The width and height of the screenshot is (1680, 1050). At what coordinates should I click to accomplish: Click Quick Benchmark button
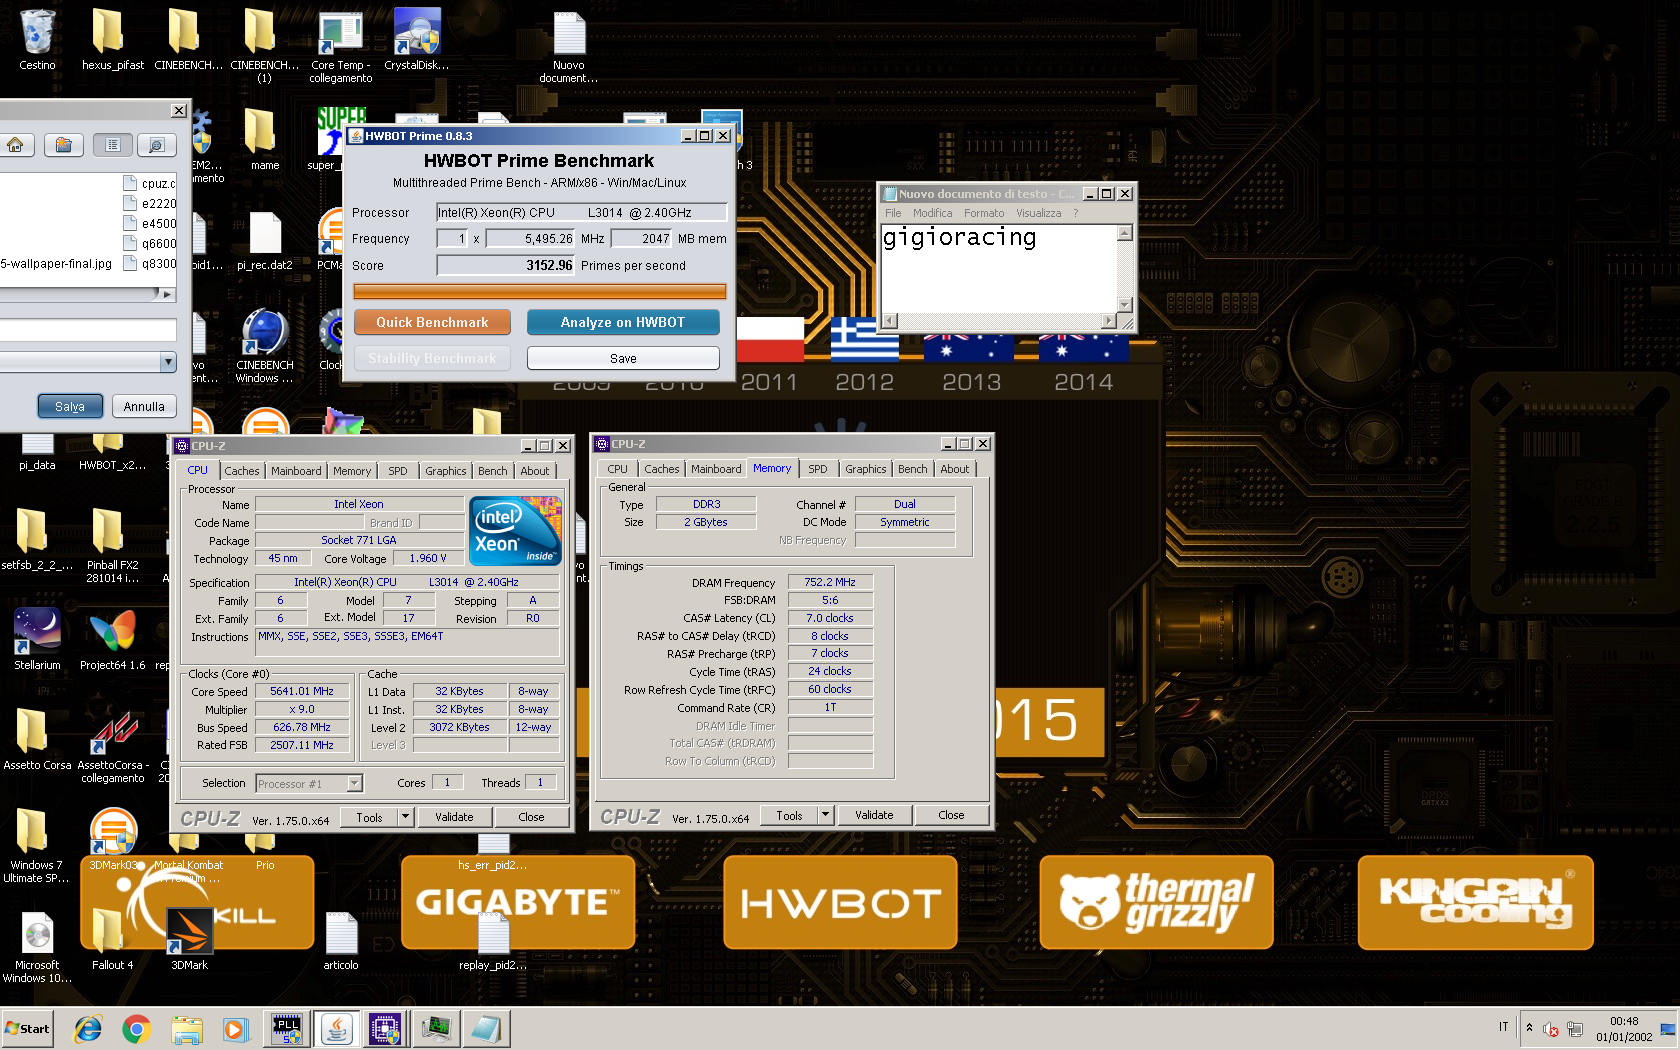pos(432,322)
